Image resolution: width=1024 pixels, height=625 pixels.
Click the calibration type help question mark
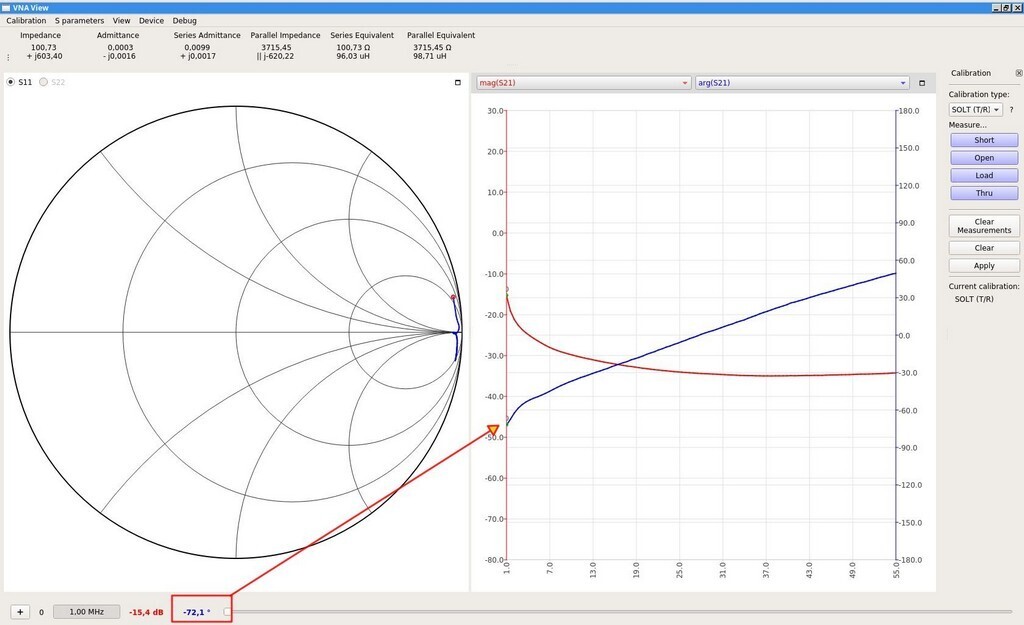point(1012,110)
